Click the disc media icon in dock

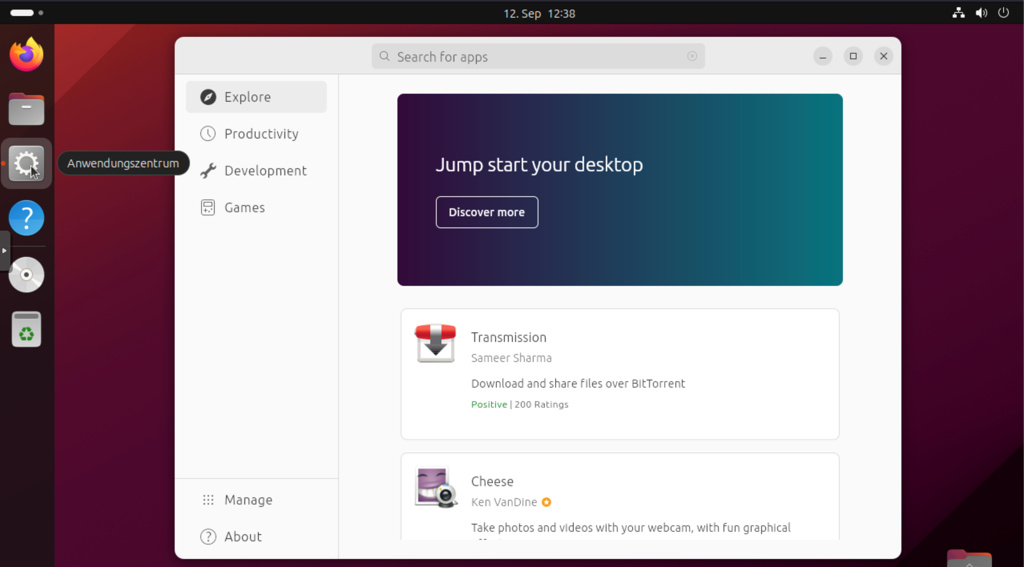pyautogui.click(x=26, y=274)
